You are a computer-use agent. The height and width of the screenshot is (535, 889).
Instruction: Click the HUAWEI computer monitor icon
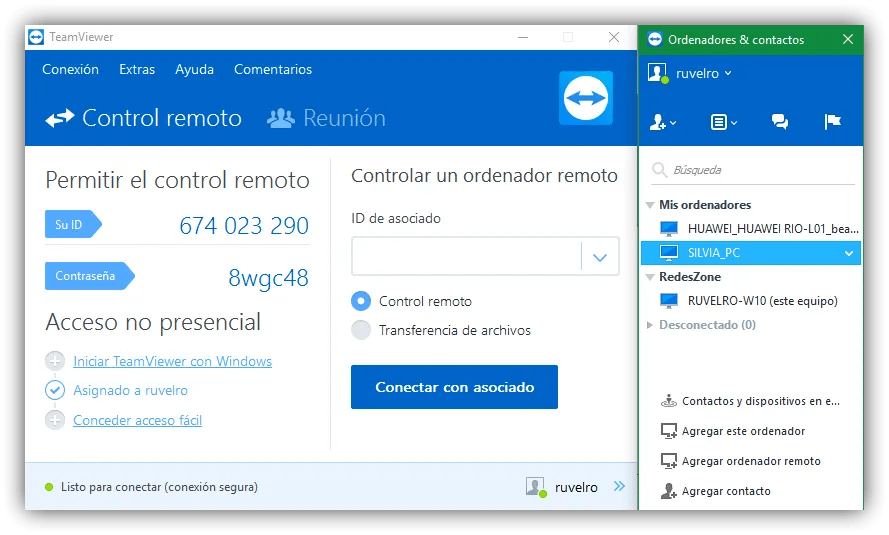[669, 228]
